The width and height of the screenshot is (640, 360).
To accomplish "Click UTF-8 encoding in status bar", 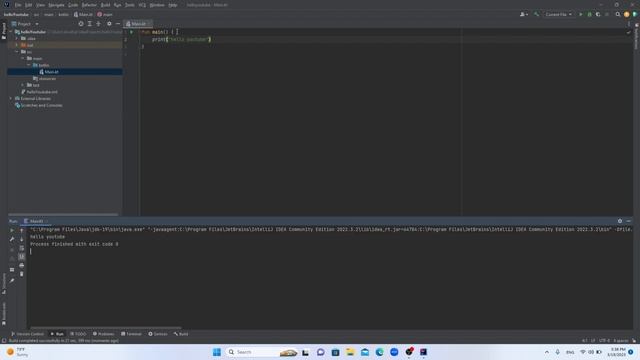I will tap(604, 340).
